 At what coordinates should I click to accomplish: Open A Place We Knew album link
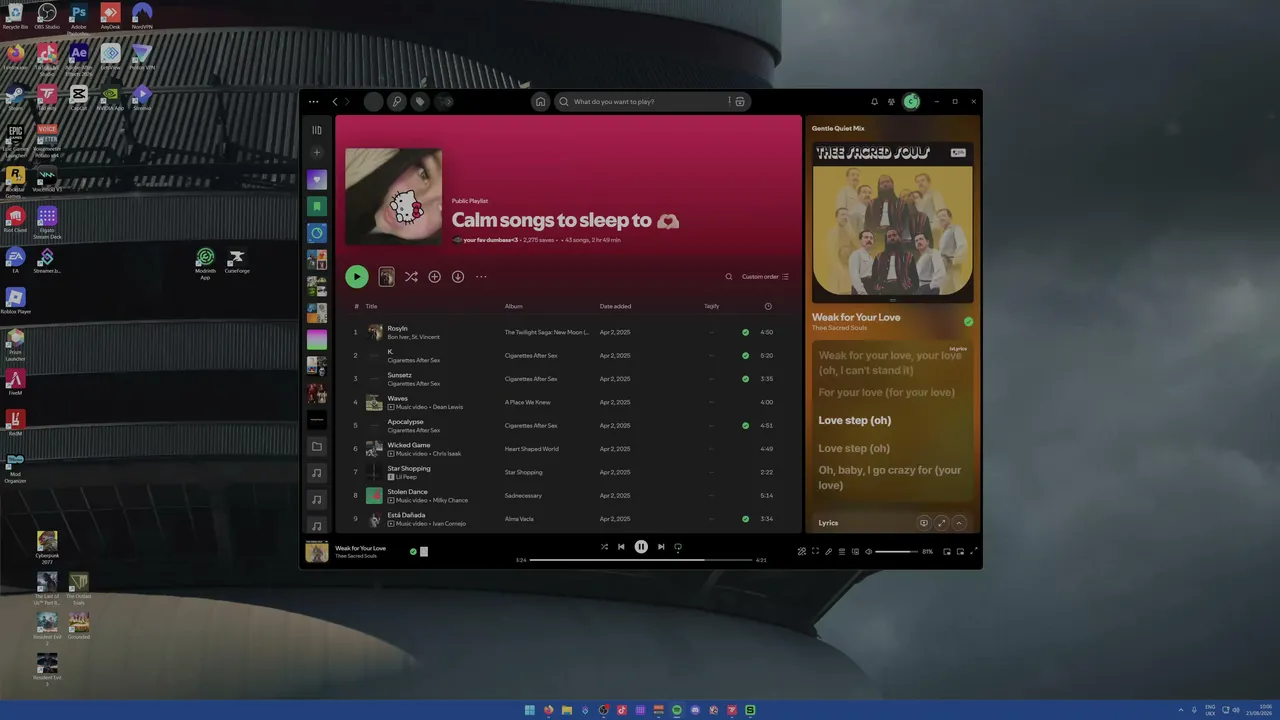[527, 402]
